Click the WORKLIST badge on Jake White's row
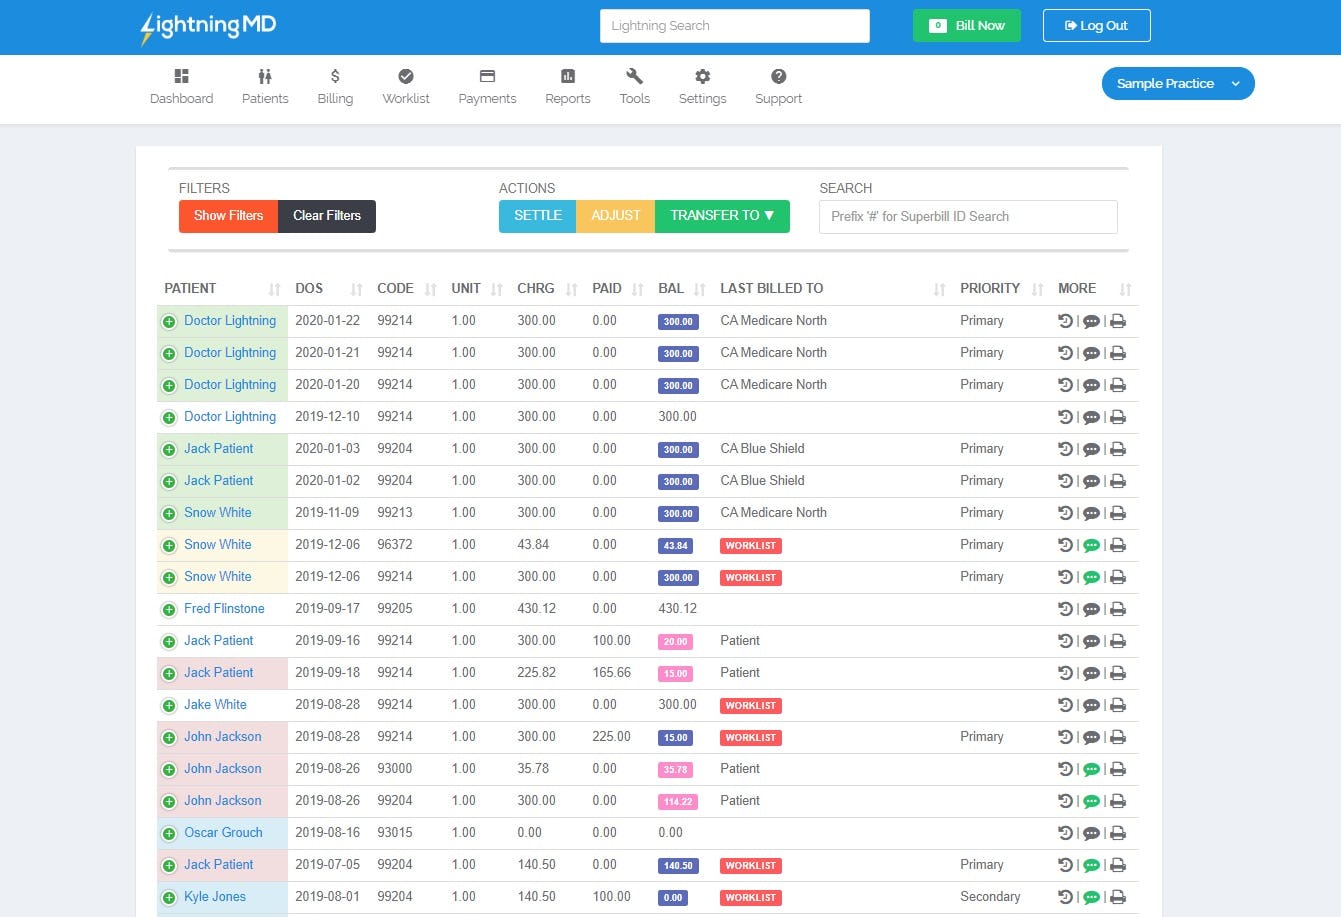Image resolution: width=1341 pixels, height=917 pixels. pos(750,705)
